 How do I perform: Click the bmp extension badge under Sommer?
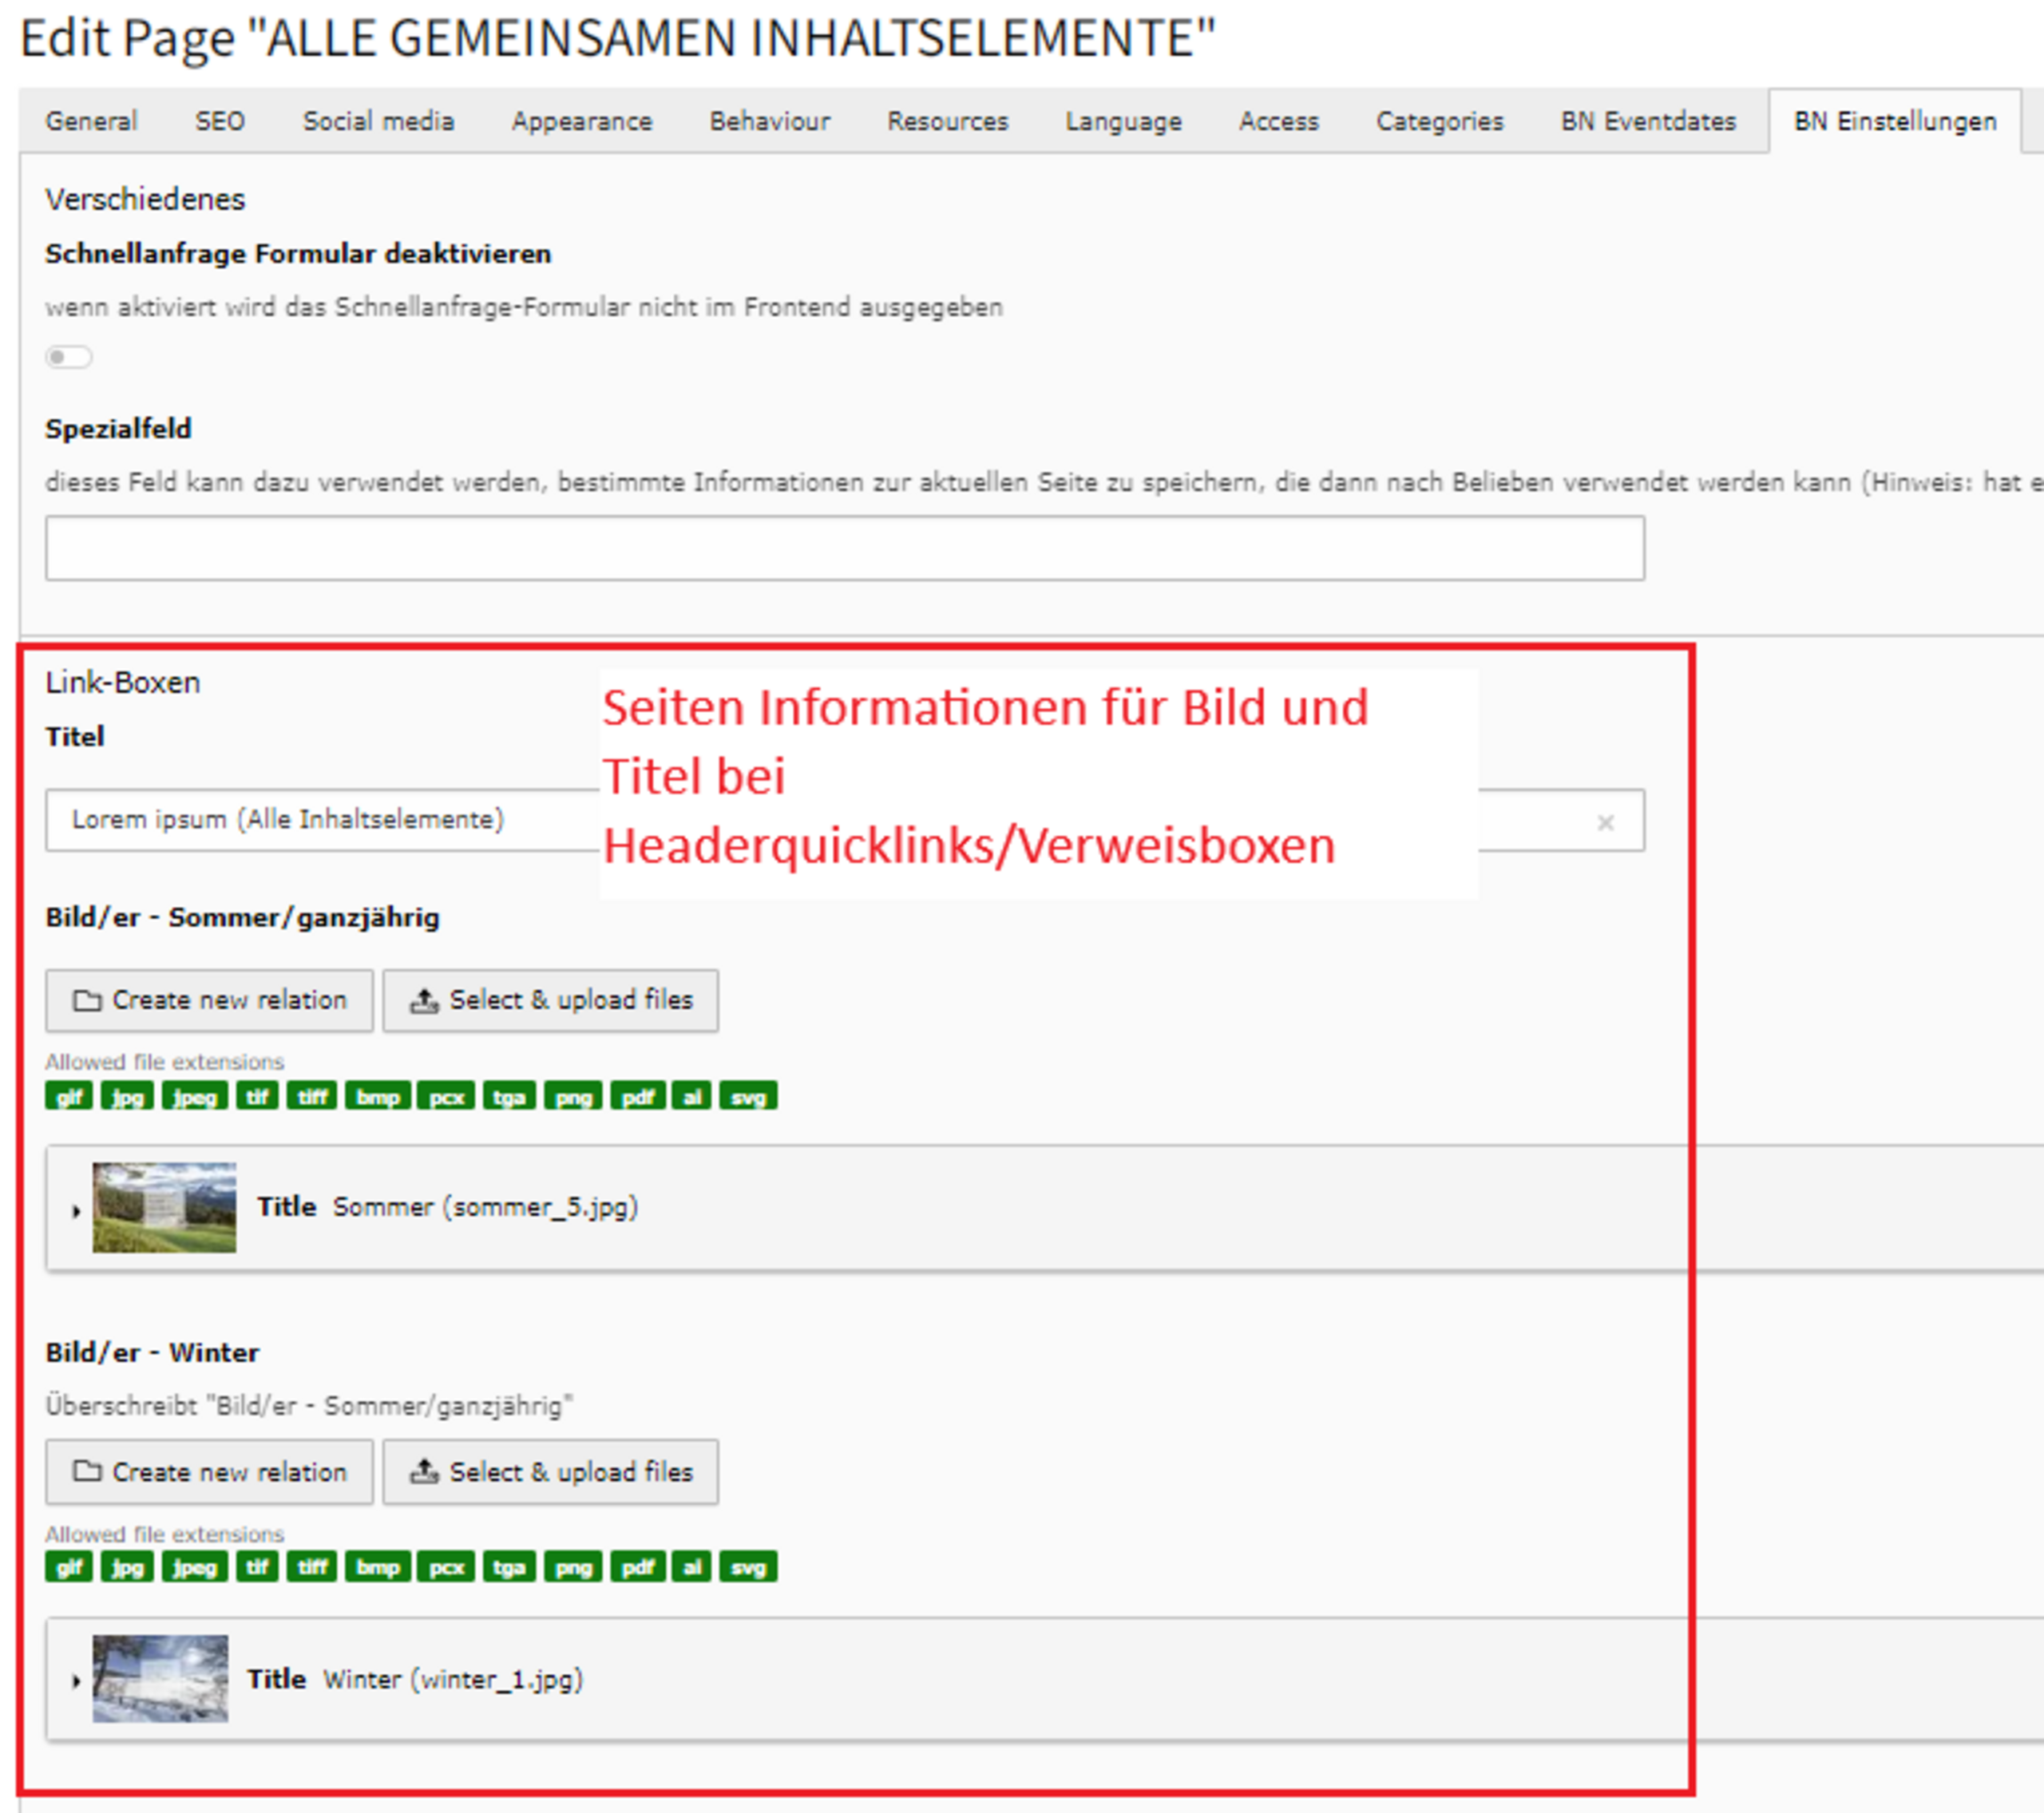pyautogui.click(x=378, y=1097)
